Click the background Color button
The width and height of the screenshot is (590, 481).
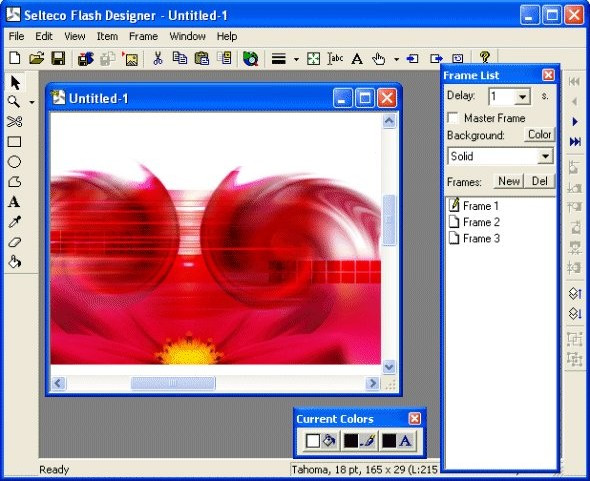tap(539, 135)
